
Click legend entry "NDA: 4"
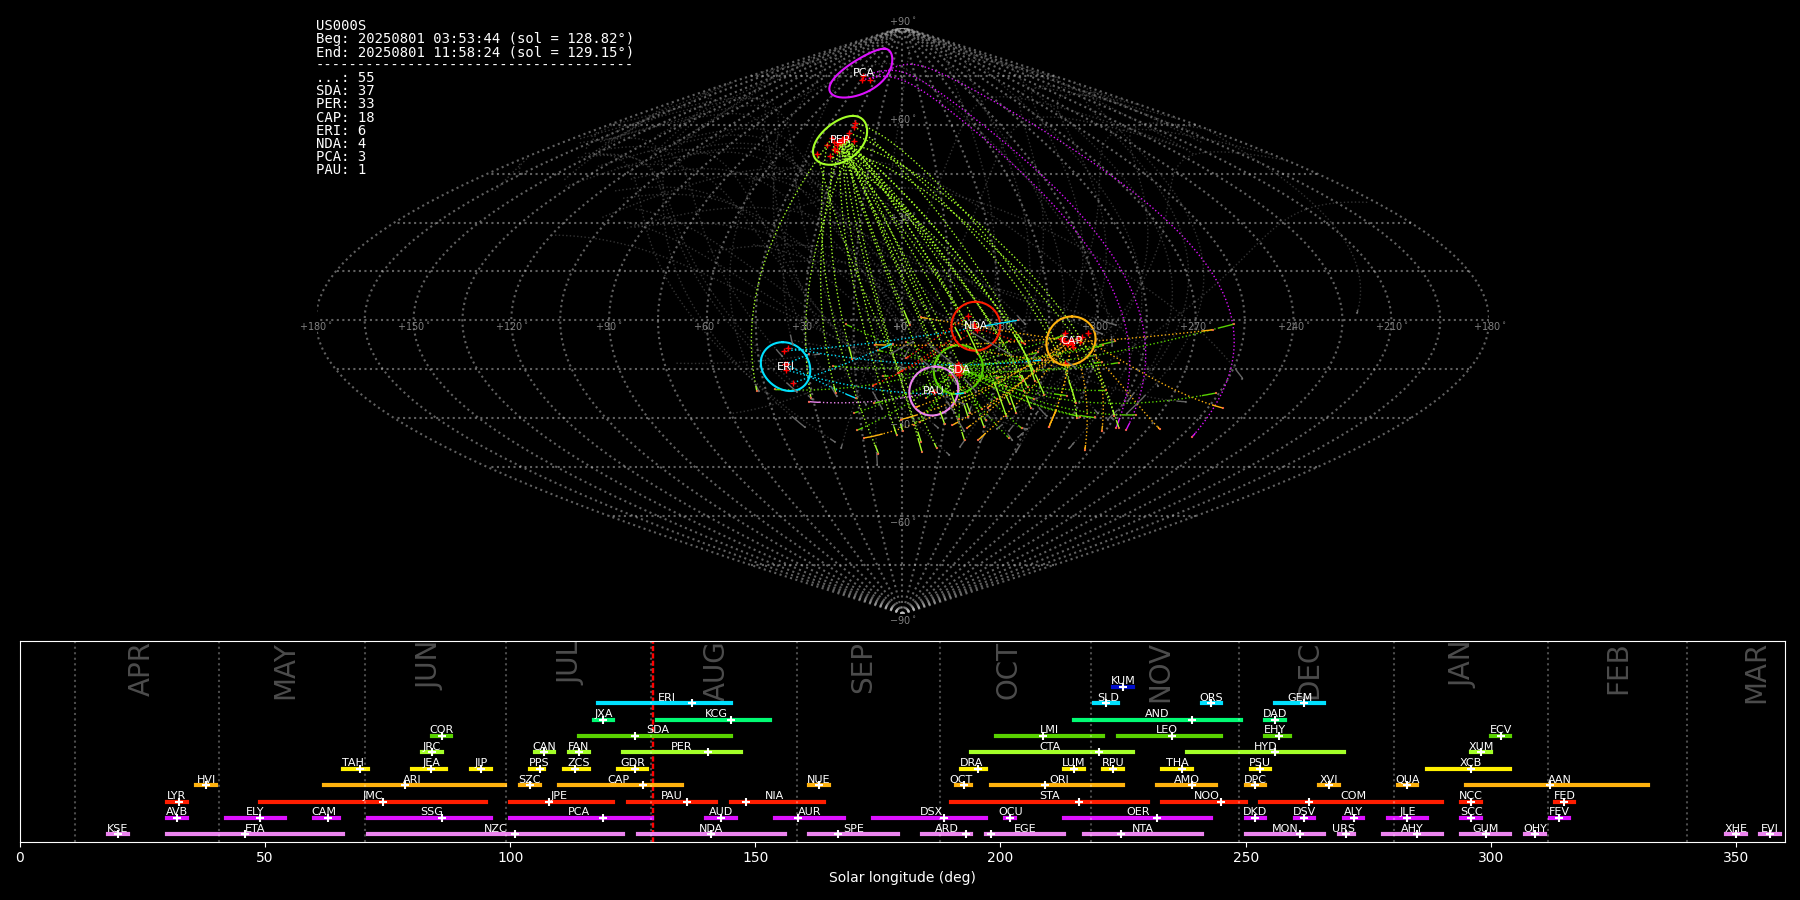(341, 144)
